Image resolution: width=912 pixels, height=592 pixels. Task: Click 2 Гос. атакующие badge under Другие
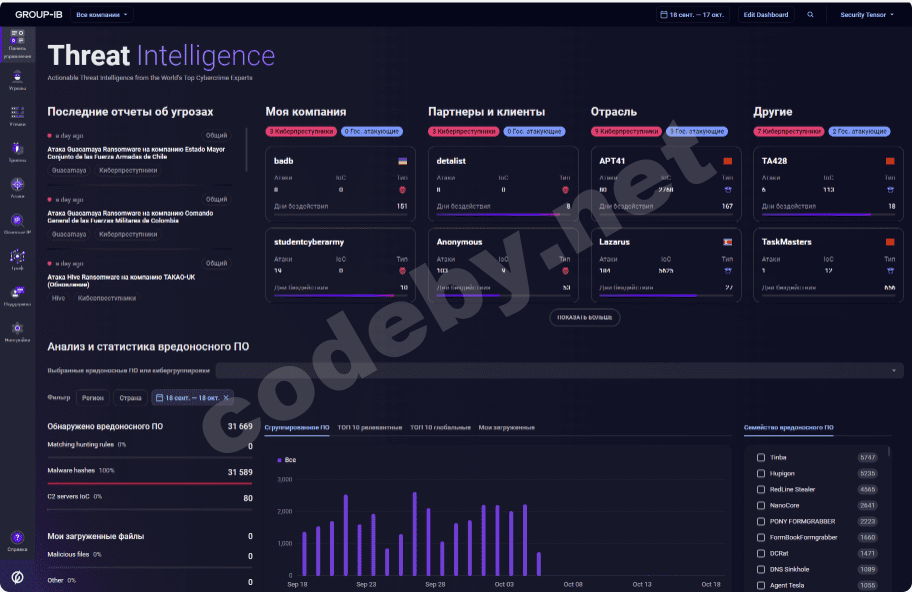(x=860, y=131)
